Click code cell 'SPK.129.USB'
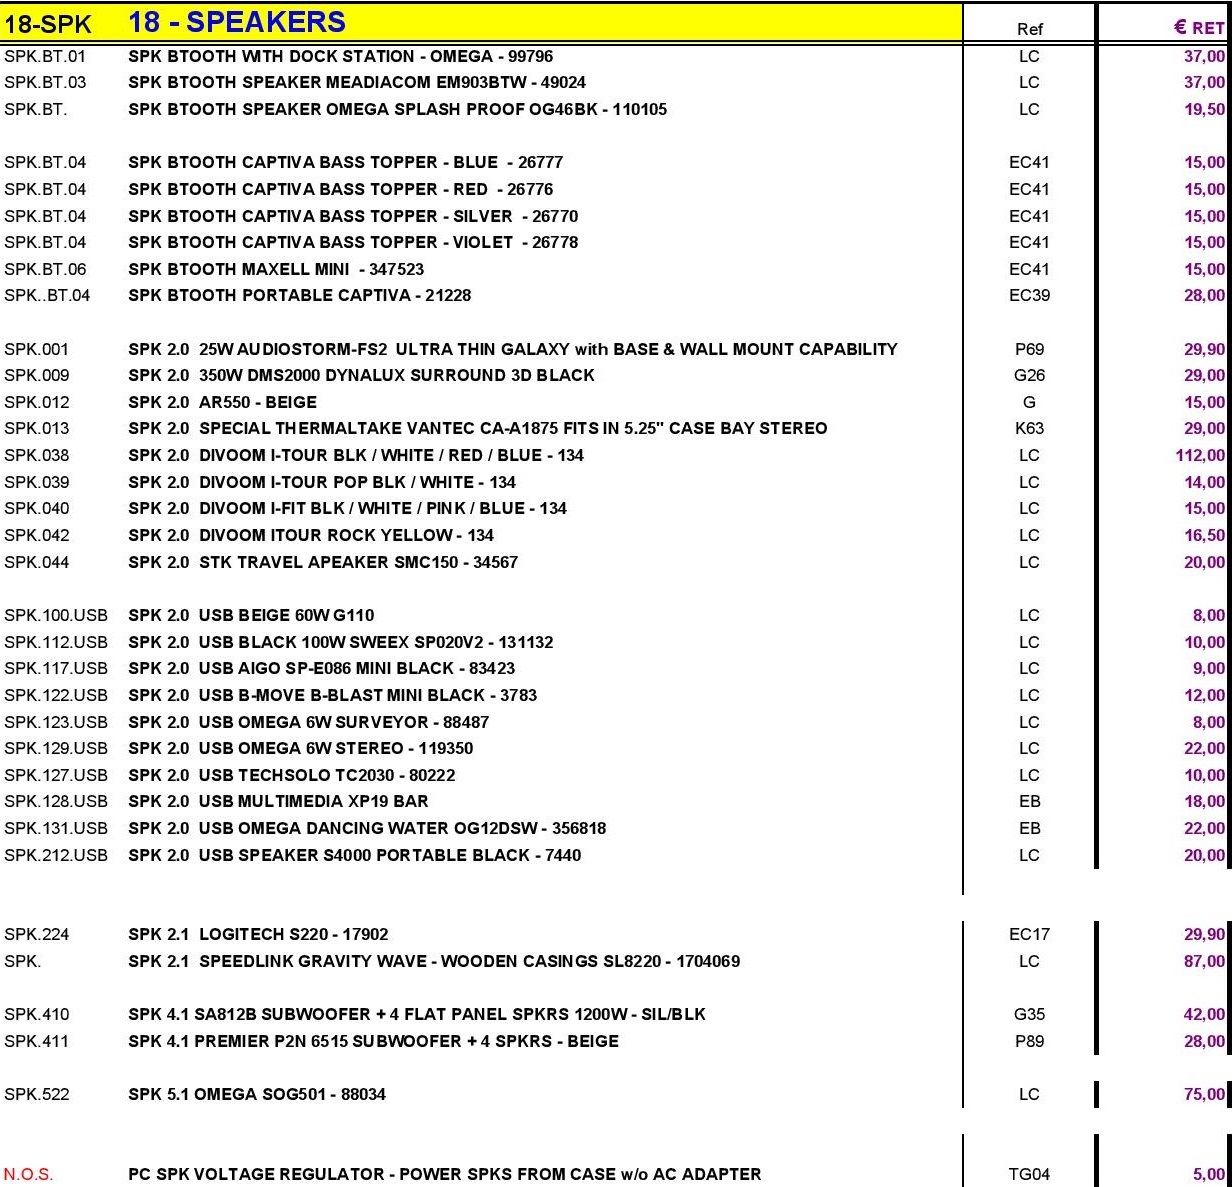Viewport: 1232px width, 1187px height. coord(56,748)
